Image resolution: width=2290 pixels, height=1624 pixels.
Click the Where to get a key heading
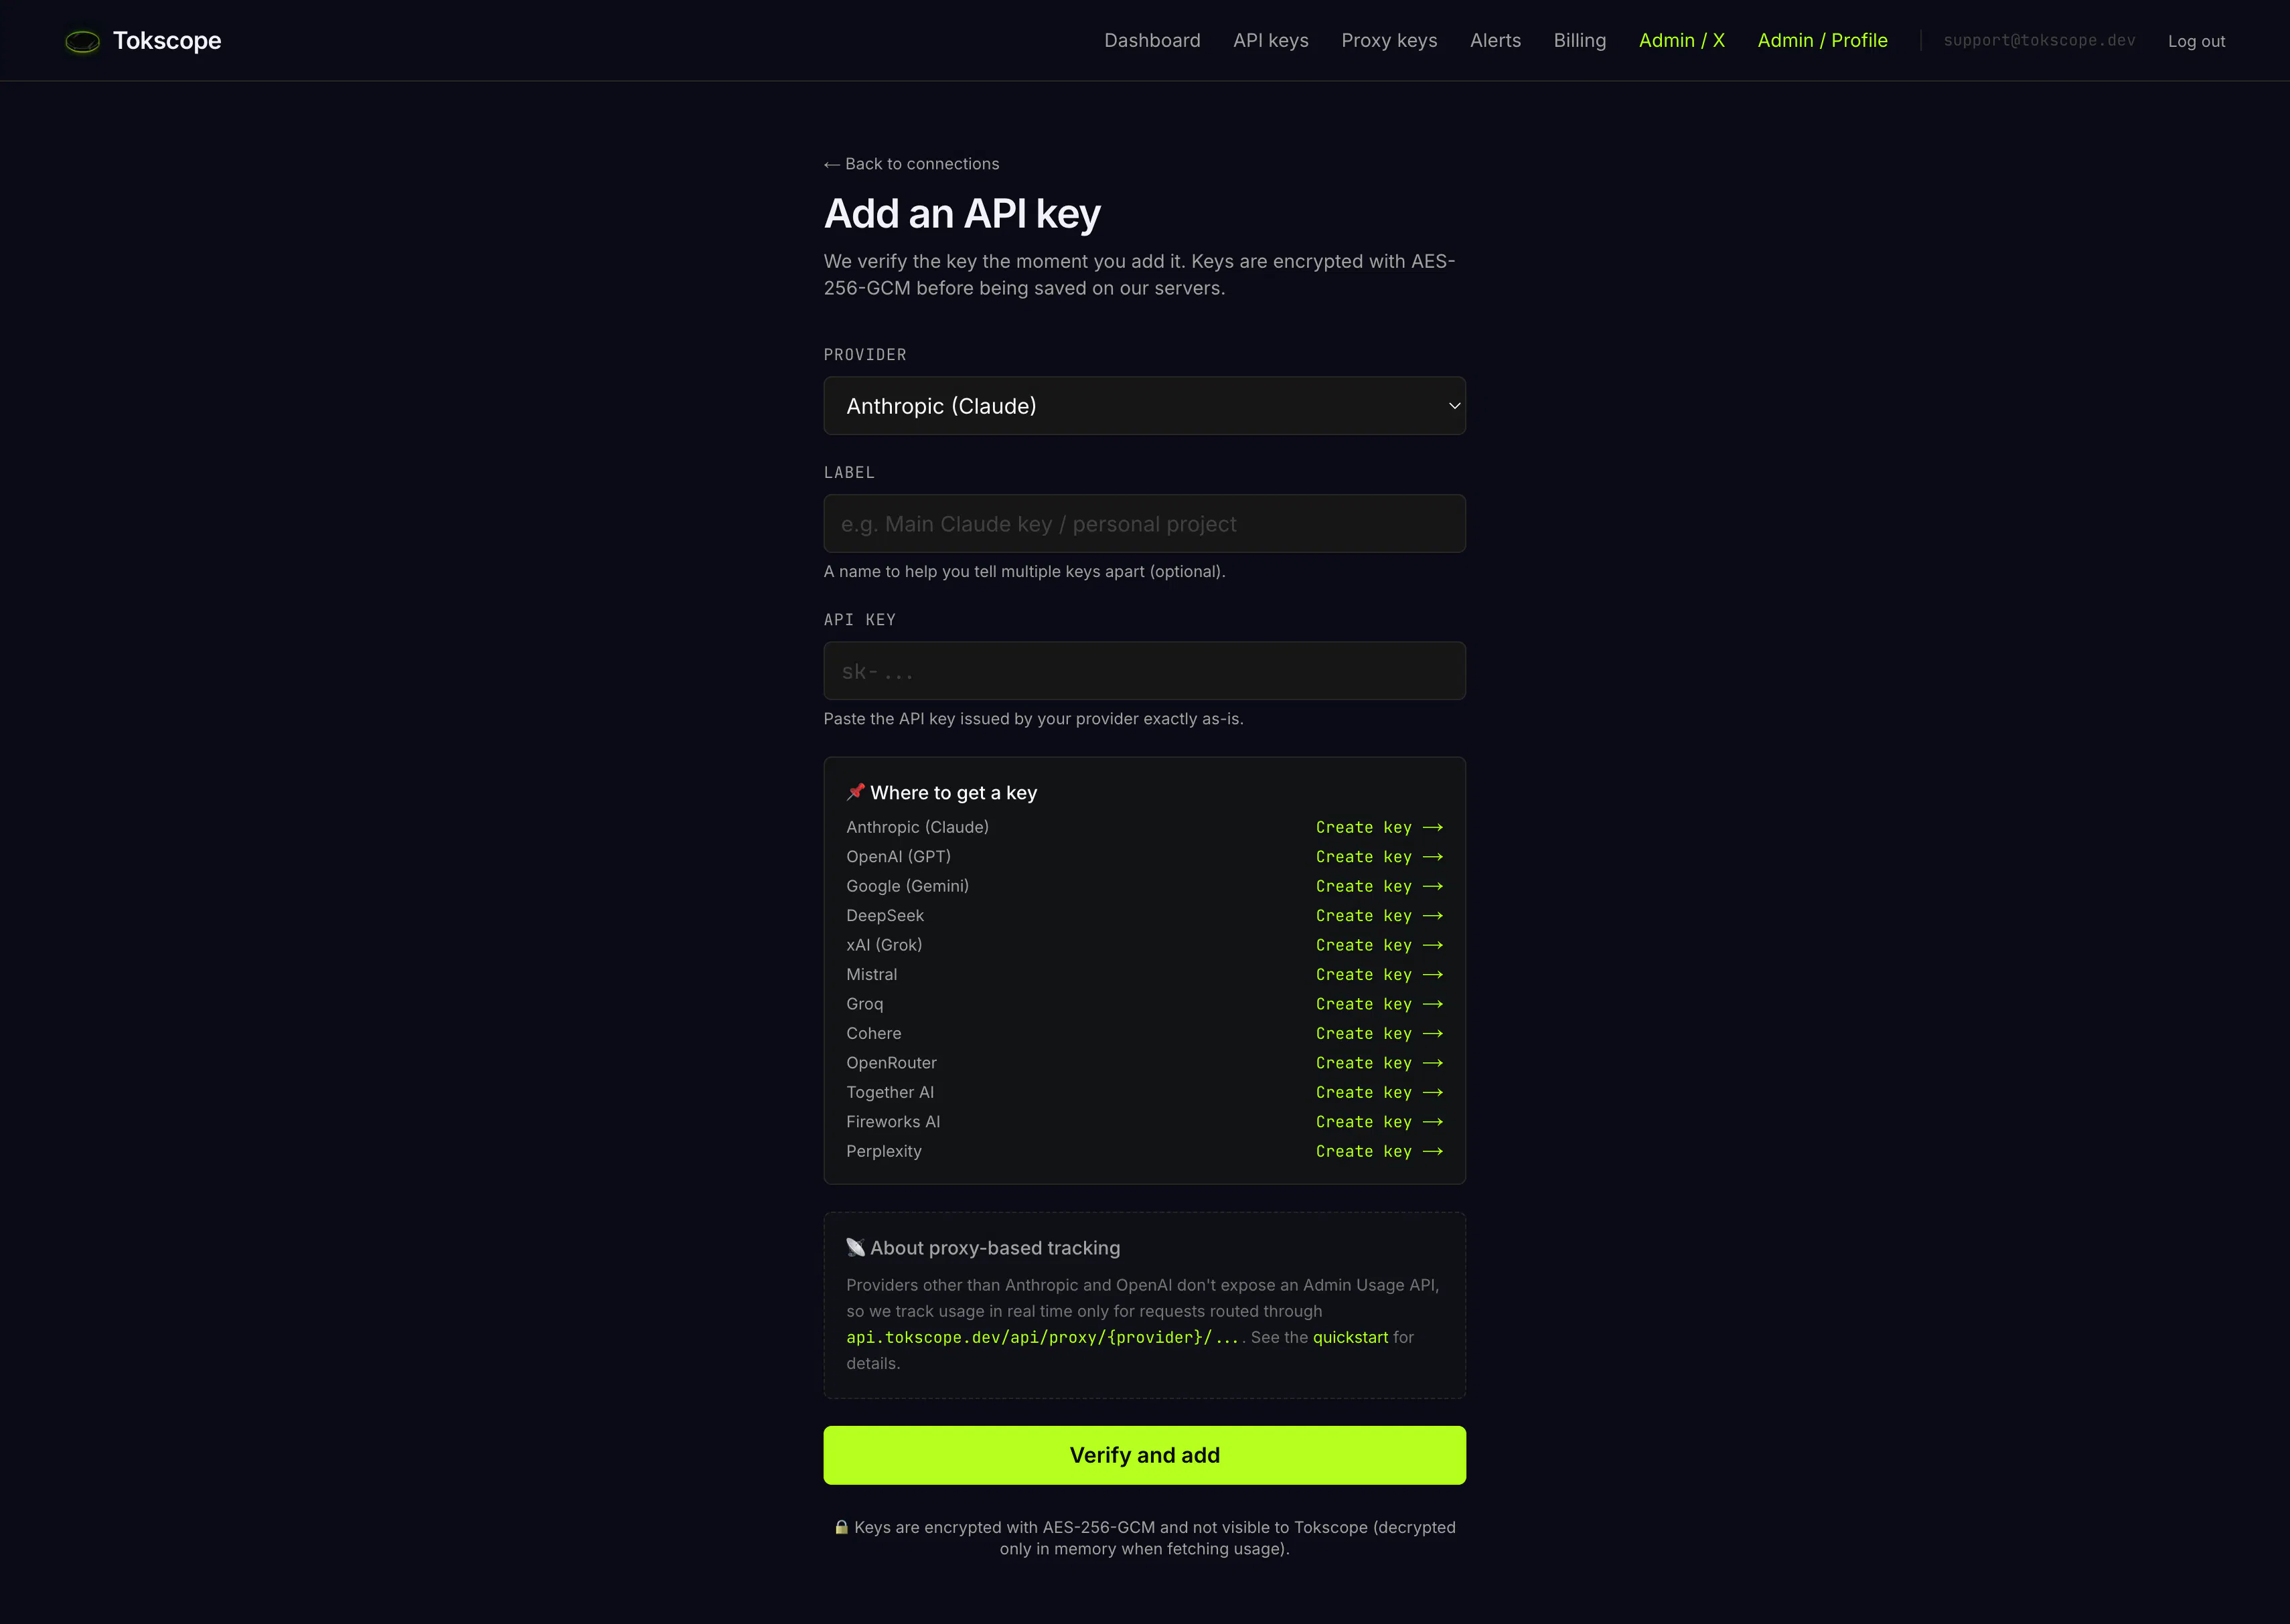click(953, 793)
